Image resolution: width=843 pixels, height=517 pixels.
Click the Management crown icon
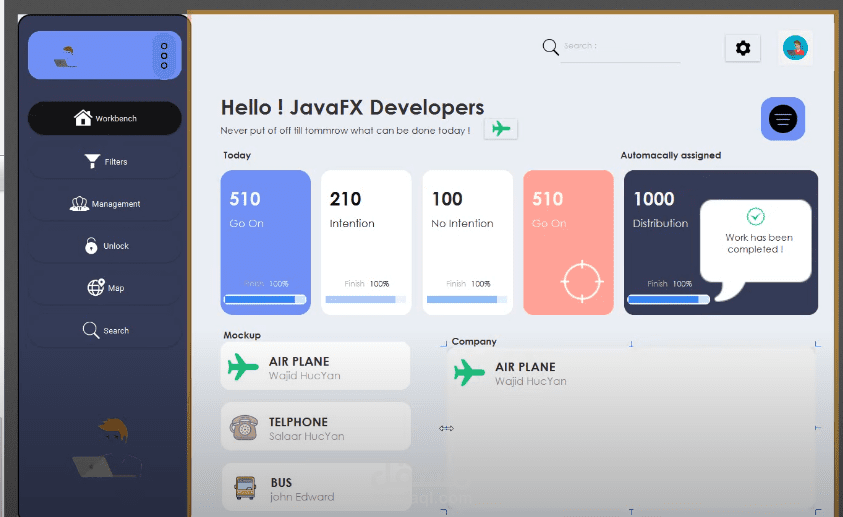click(x=79, y=203)
